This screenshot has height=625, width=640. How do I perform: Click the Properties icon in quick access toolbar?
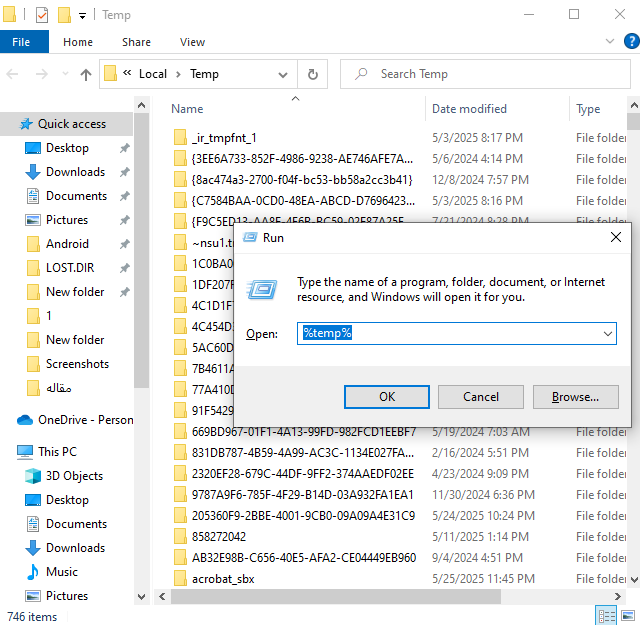pyautogui.click(x=42, y=15)
